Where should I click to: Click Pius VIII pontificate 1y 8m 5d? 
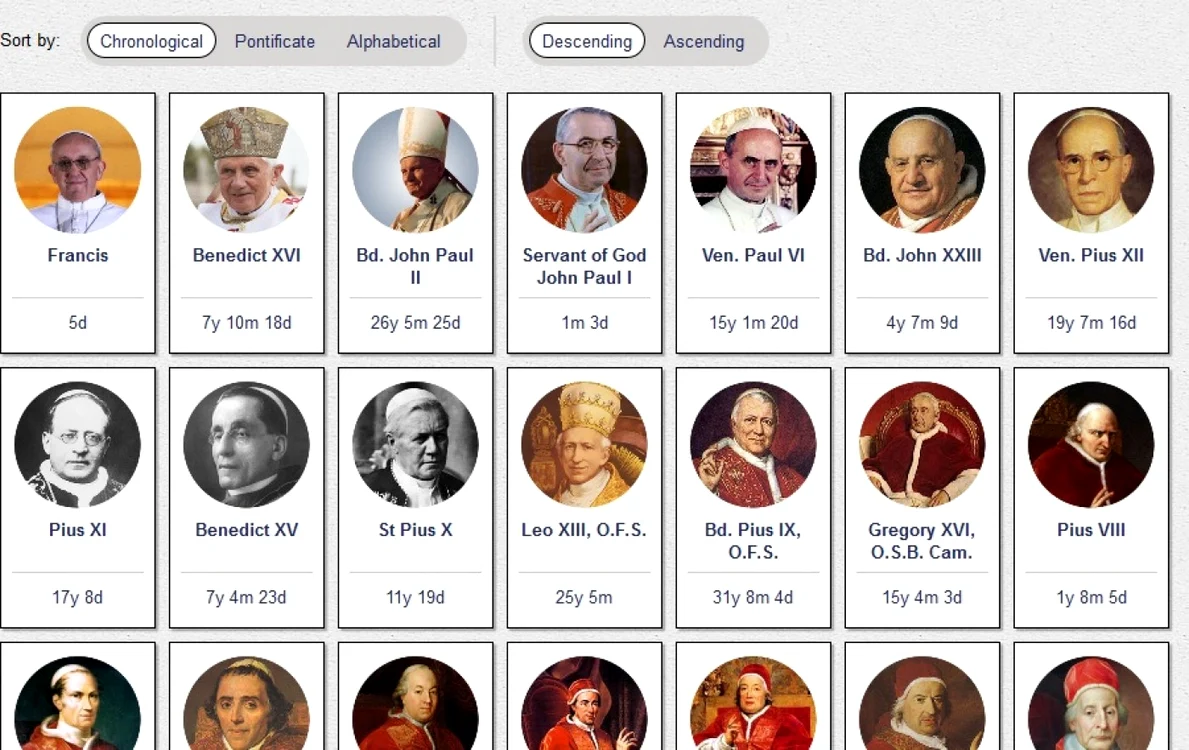(1091, 598)
